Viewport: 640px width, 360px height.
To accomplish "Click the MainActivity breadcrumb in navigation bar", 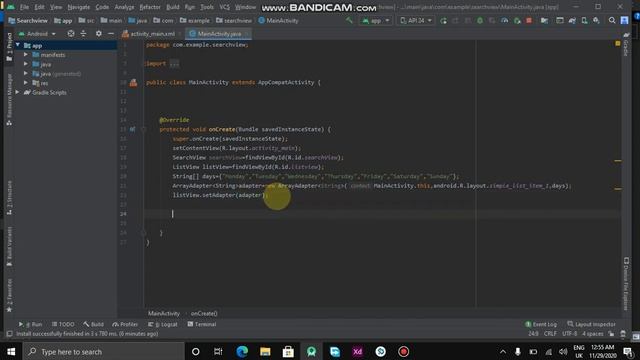I will point(278,20).
